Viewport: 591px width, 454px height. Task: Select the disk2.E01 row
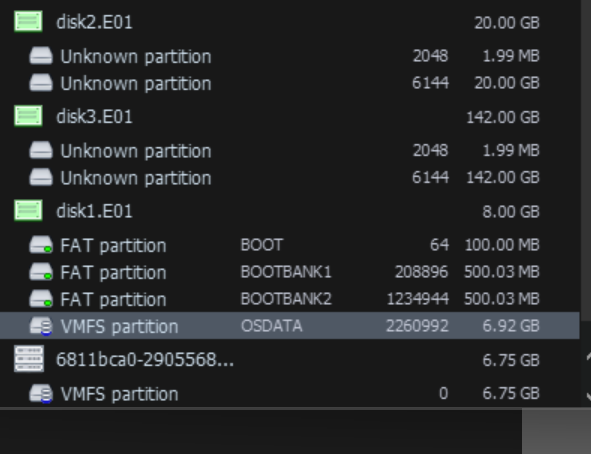pyautogui.click(x=289, y=22)
